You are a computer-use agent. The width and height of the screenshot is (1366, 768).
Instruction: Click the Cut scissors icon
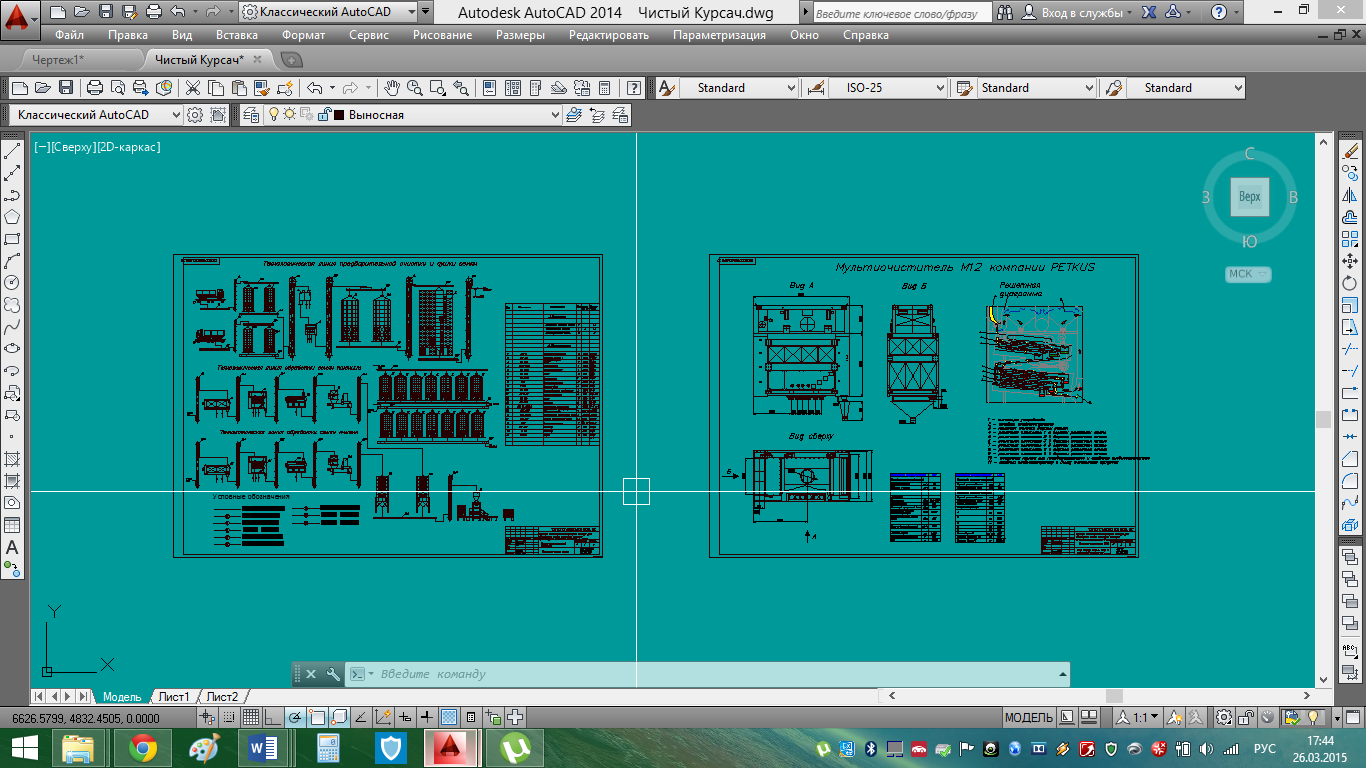pyautogui.click(x=194, y=88)
